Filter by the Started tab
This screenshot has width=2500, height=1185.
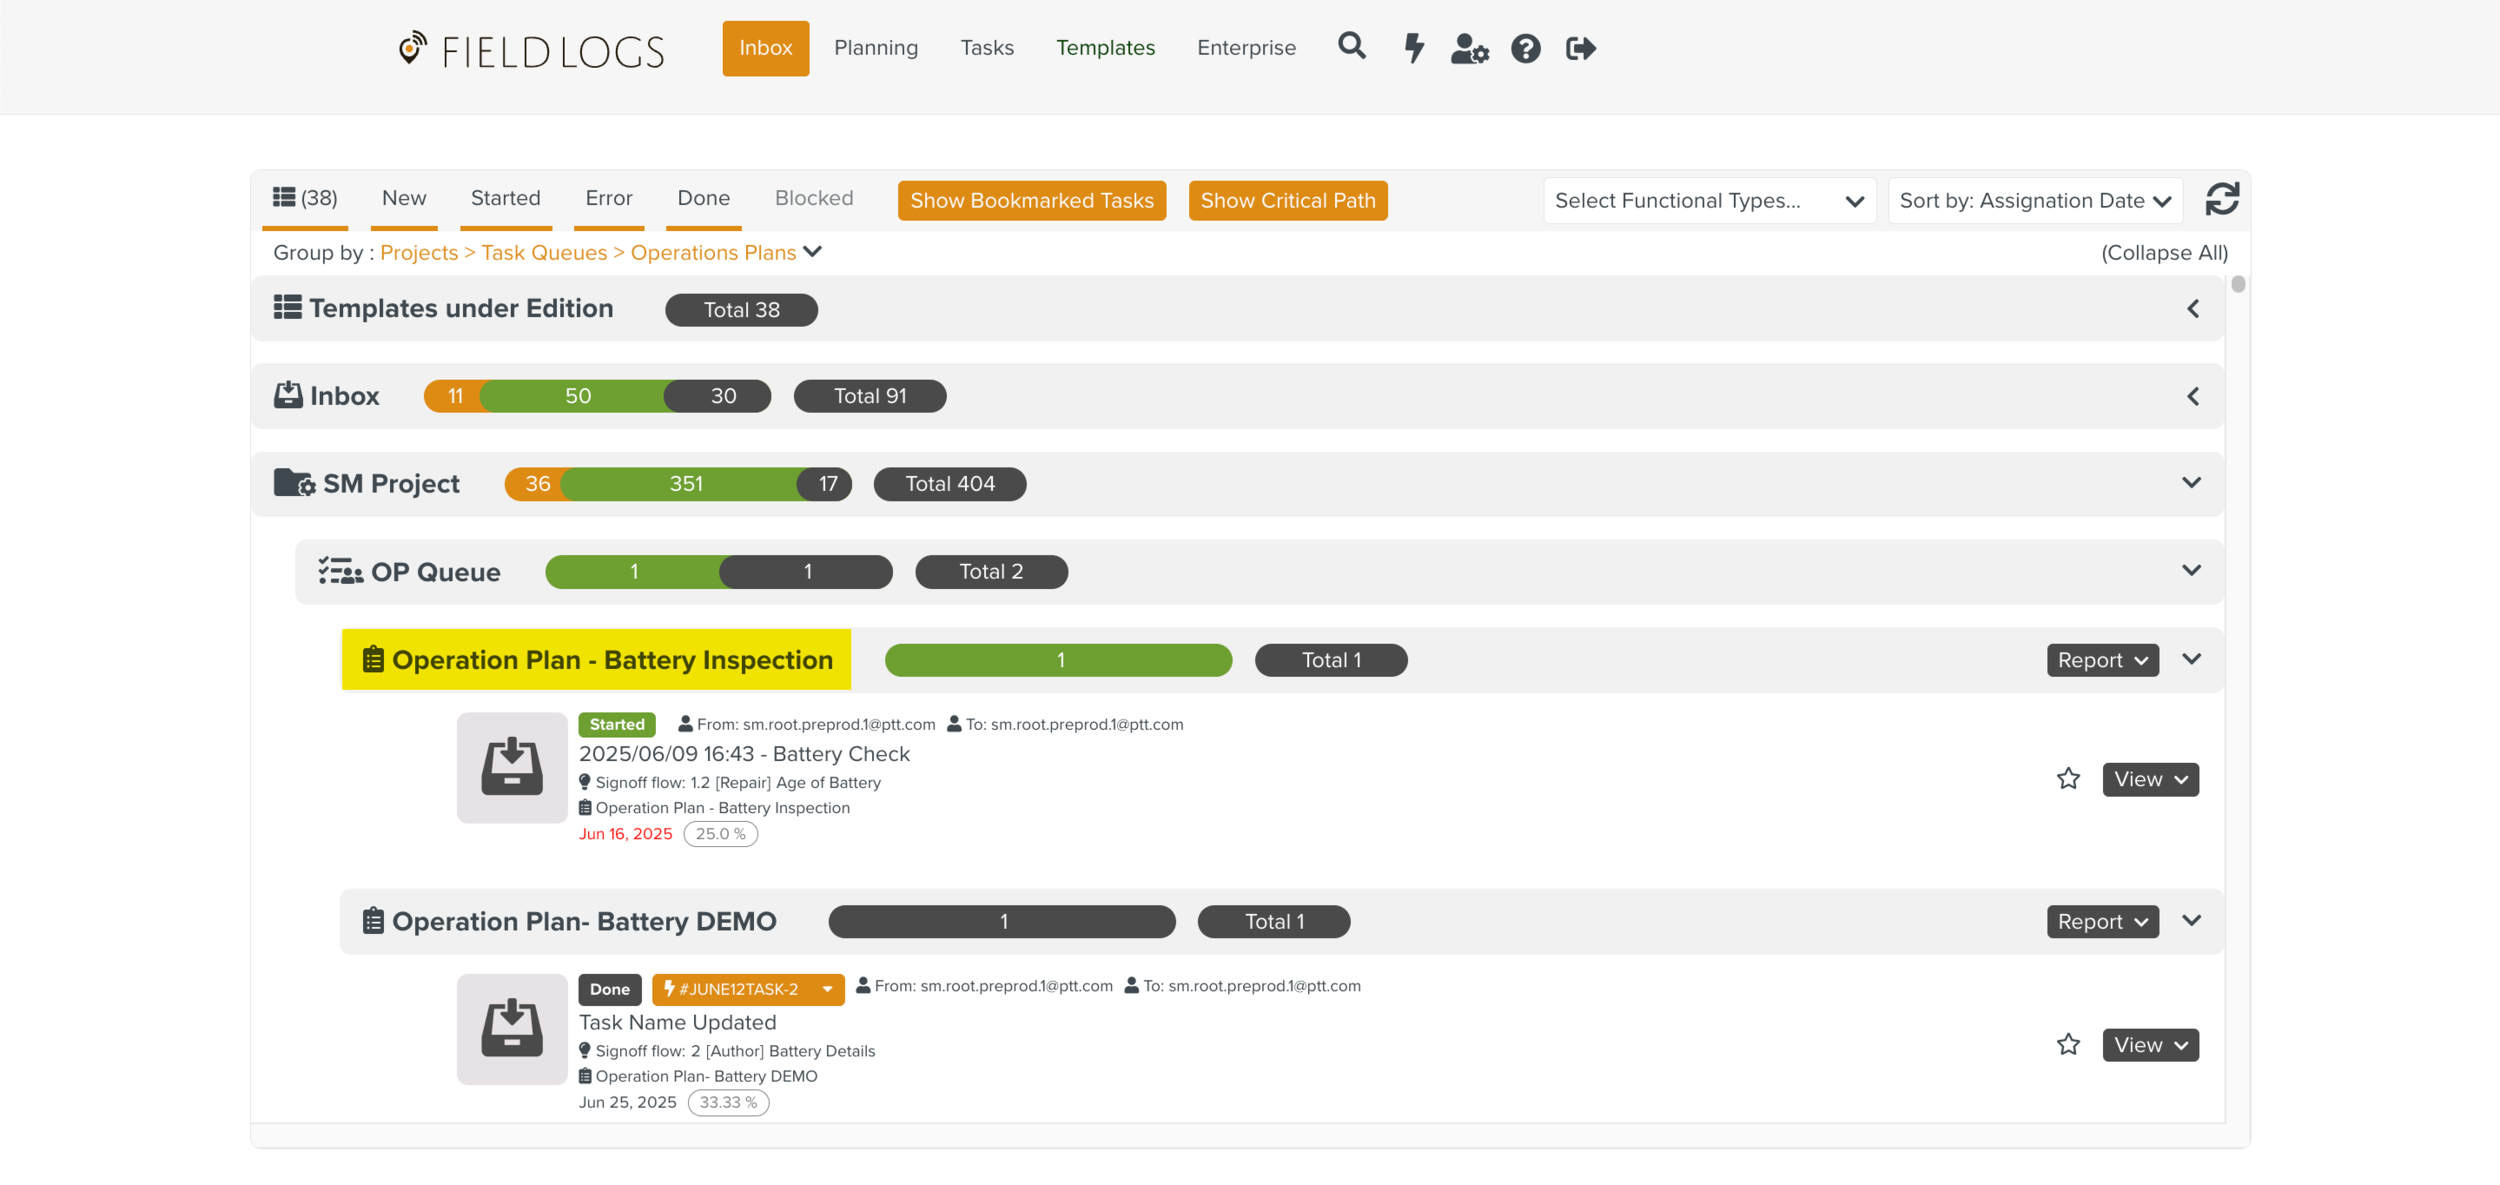505,198
